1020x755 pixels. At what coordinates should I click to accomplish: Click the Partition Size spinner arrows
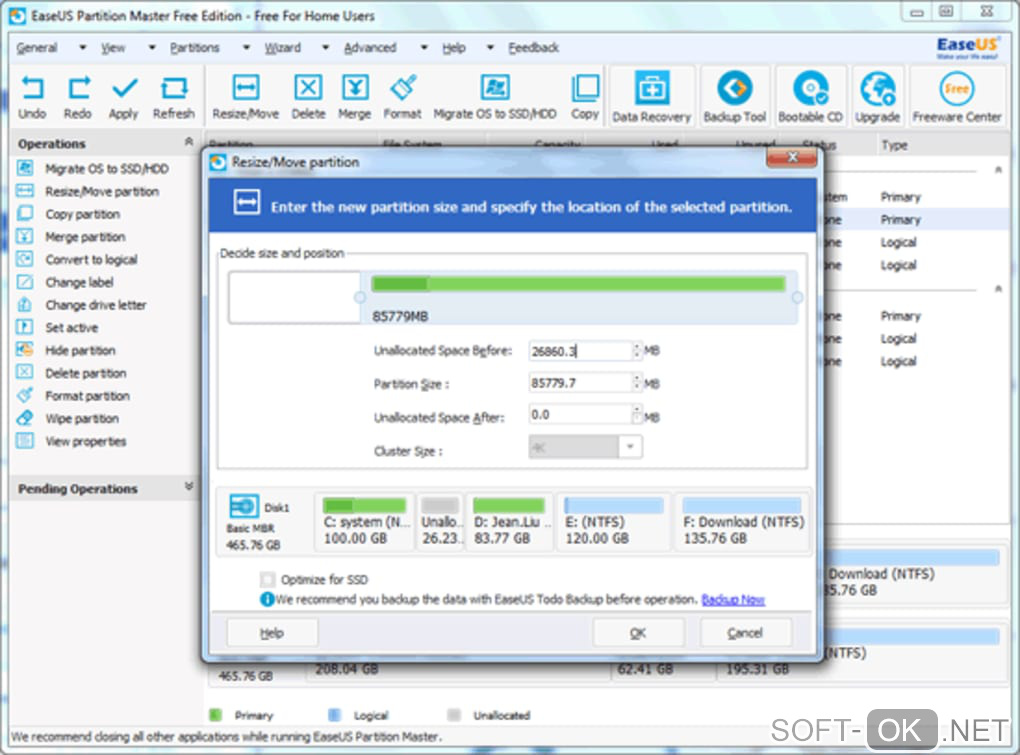[x=637, y=383]
